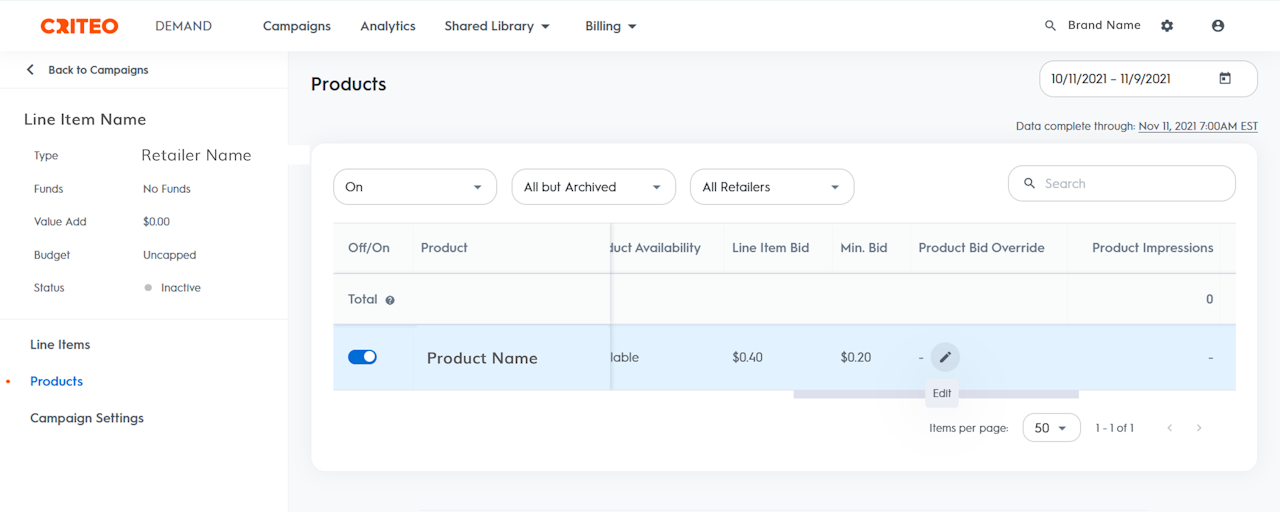The width and height of the screenshot is (1280, 512).
Task: Open the On status filter dropdown
Action: click(x=415, y=187)
